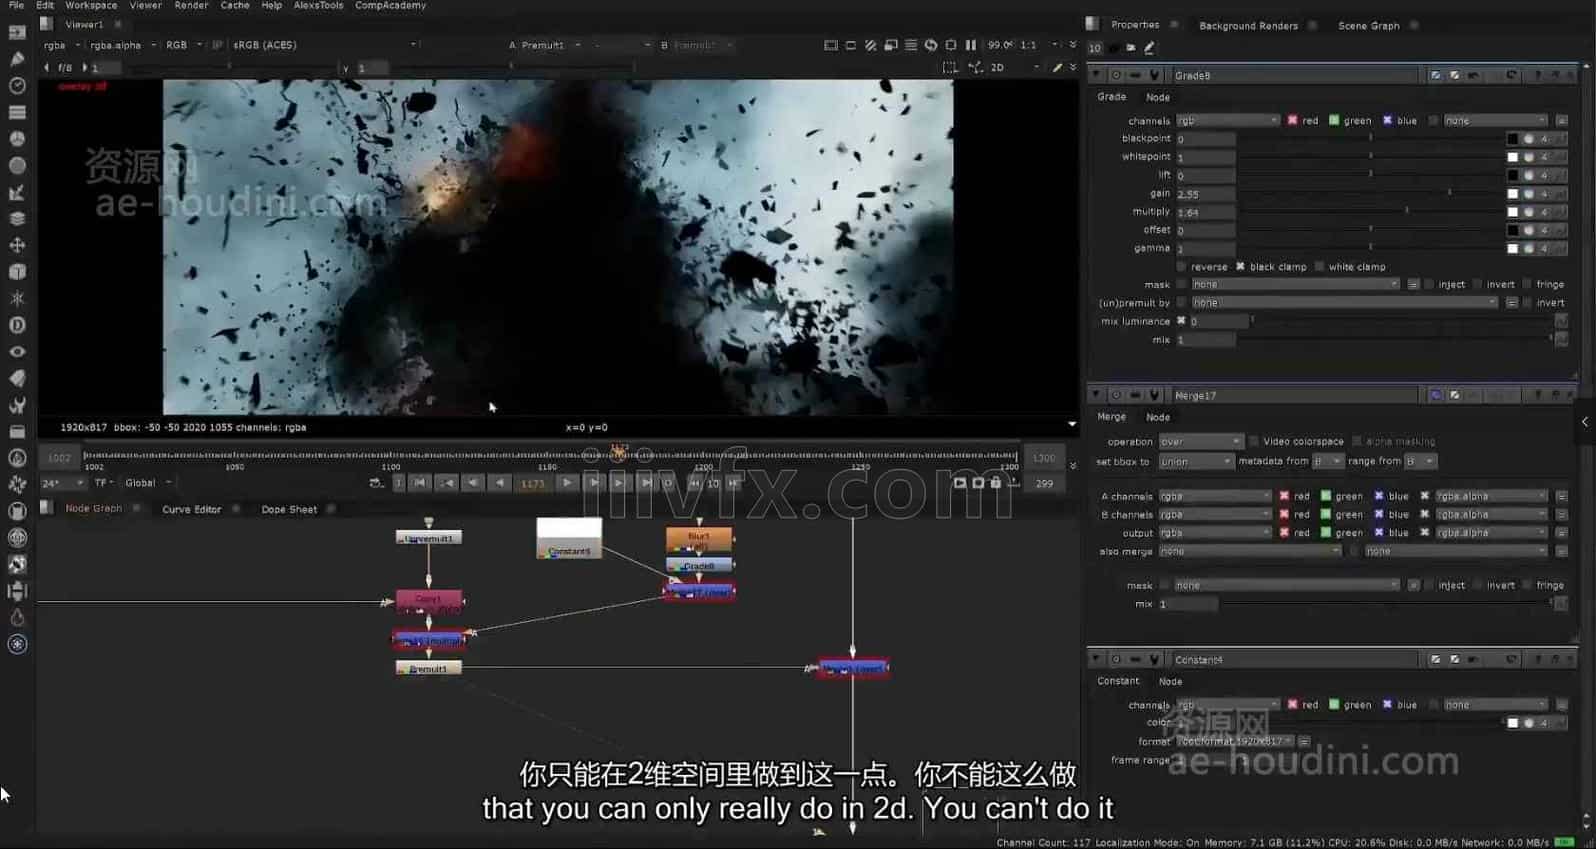This screenshot has height=849, width=1596.
Task: Click the gain value field 2.55
Action: (x=1206, y=194)
